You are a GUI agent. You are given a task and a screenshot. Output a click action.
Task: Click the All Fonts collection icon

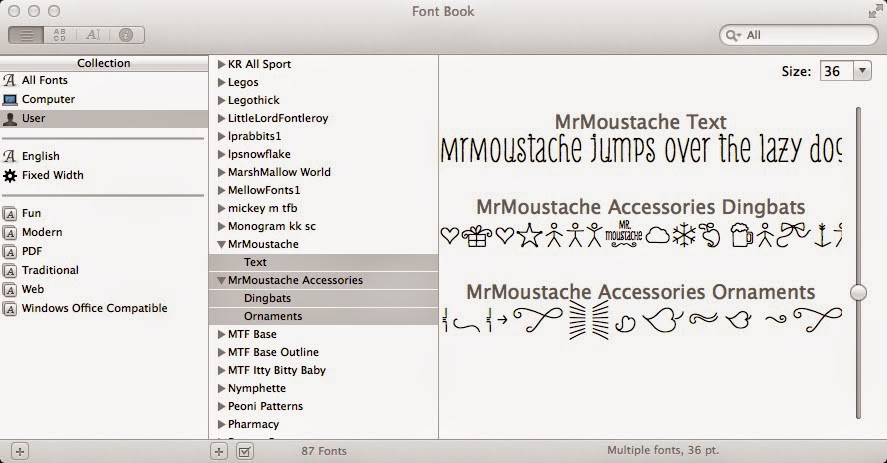pos(10,80)
